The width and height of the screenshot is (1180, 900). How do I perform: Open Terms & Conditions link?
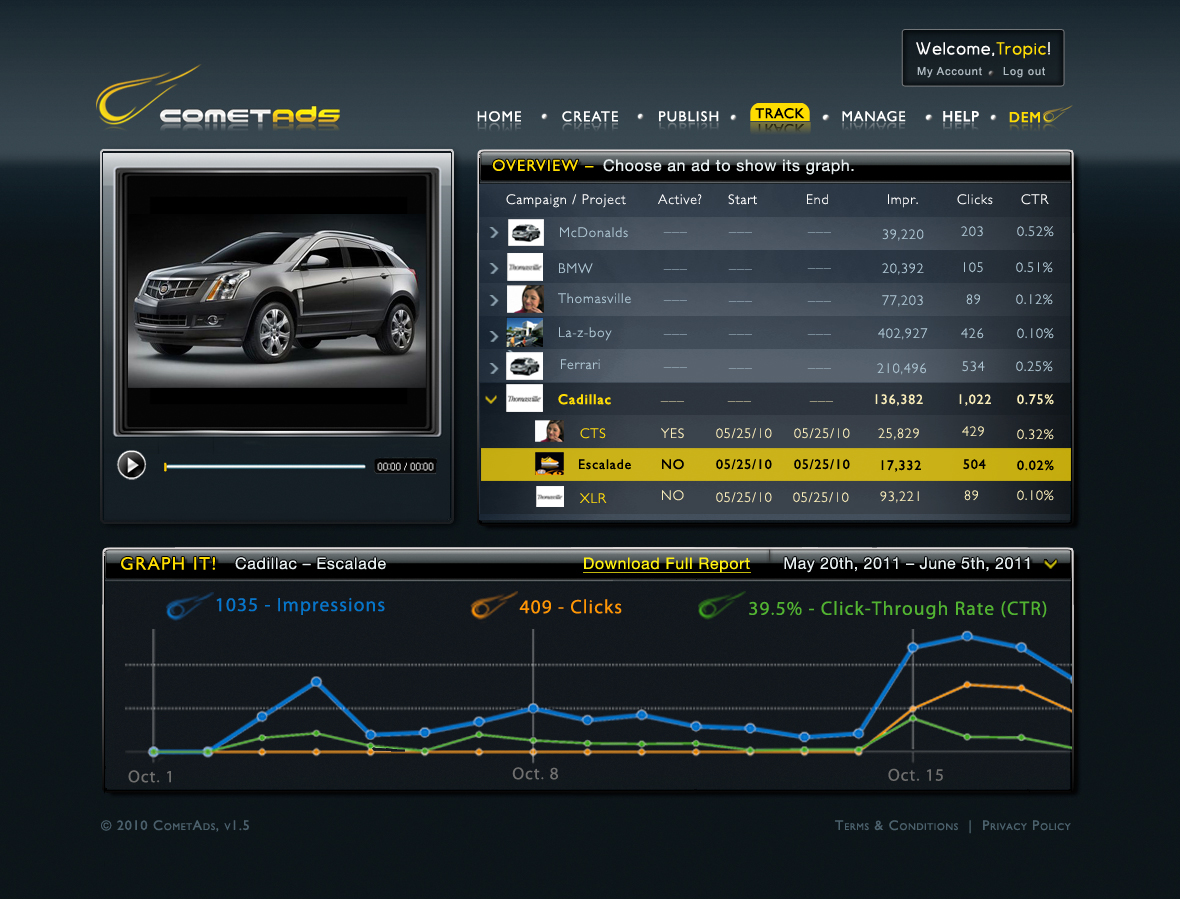[897, 826]
